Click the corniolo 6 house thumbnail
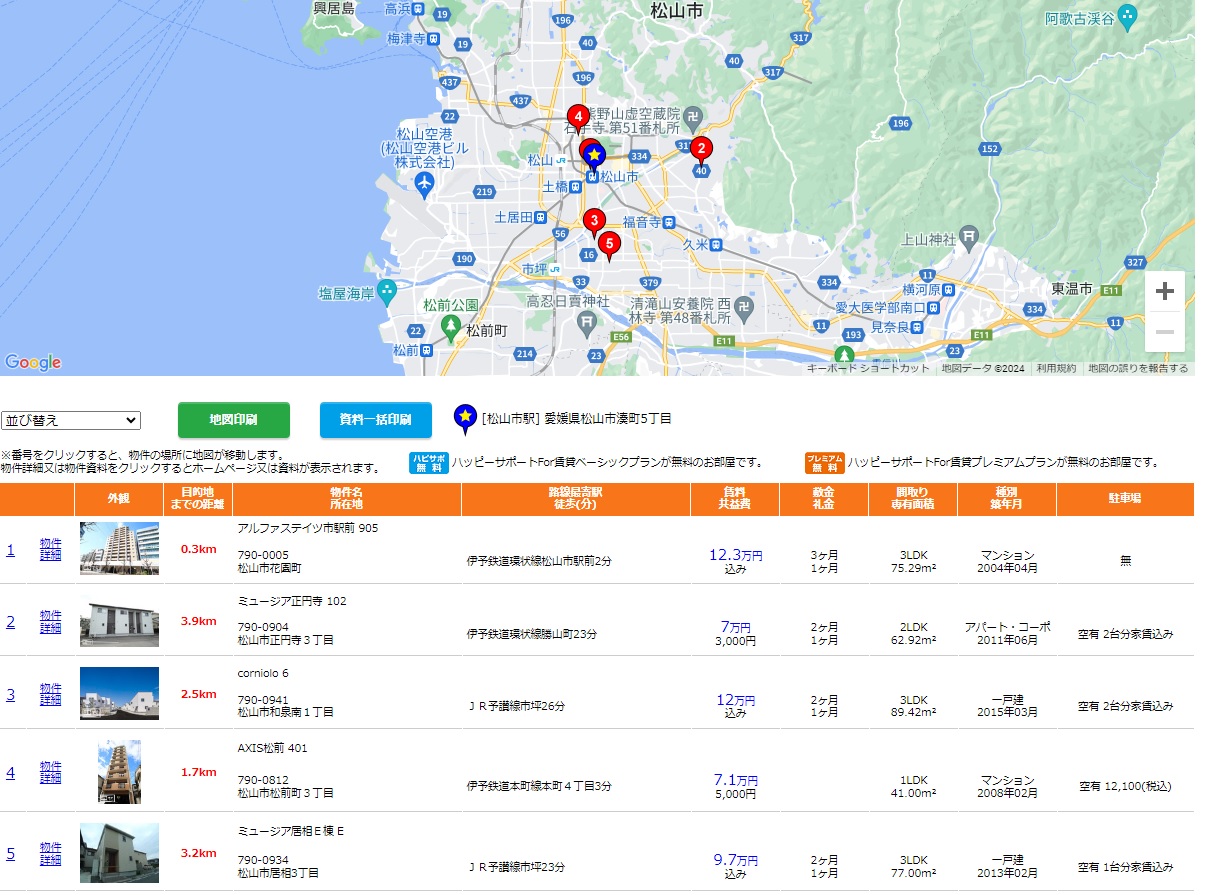The image size is (1205, 895). pyautogui.click(x=119, y=693)
